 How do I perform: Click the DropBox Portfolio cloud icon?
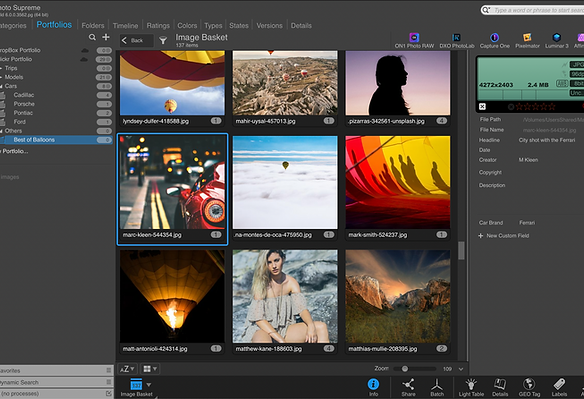tap(85, 50)
